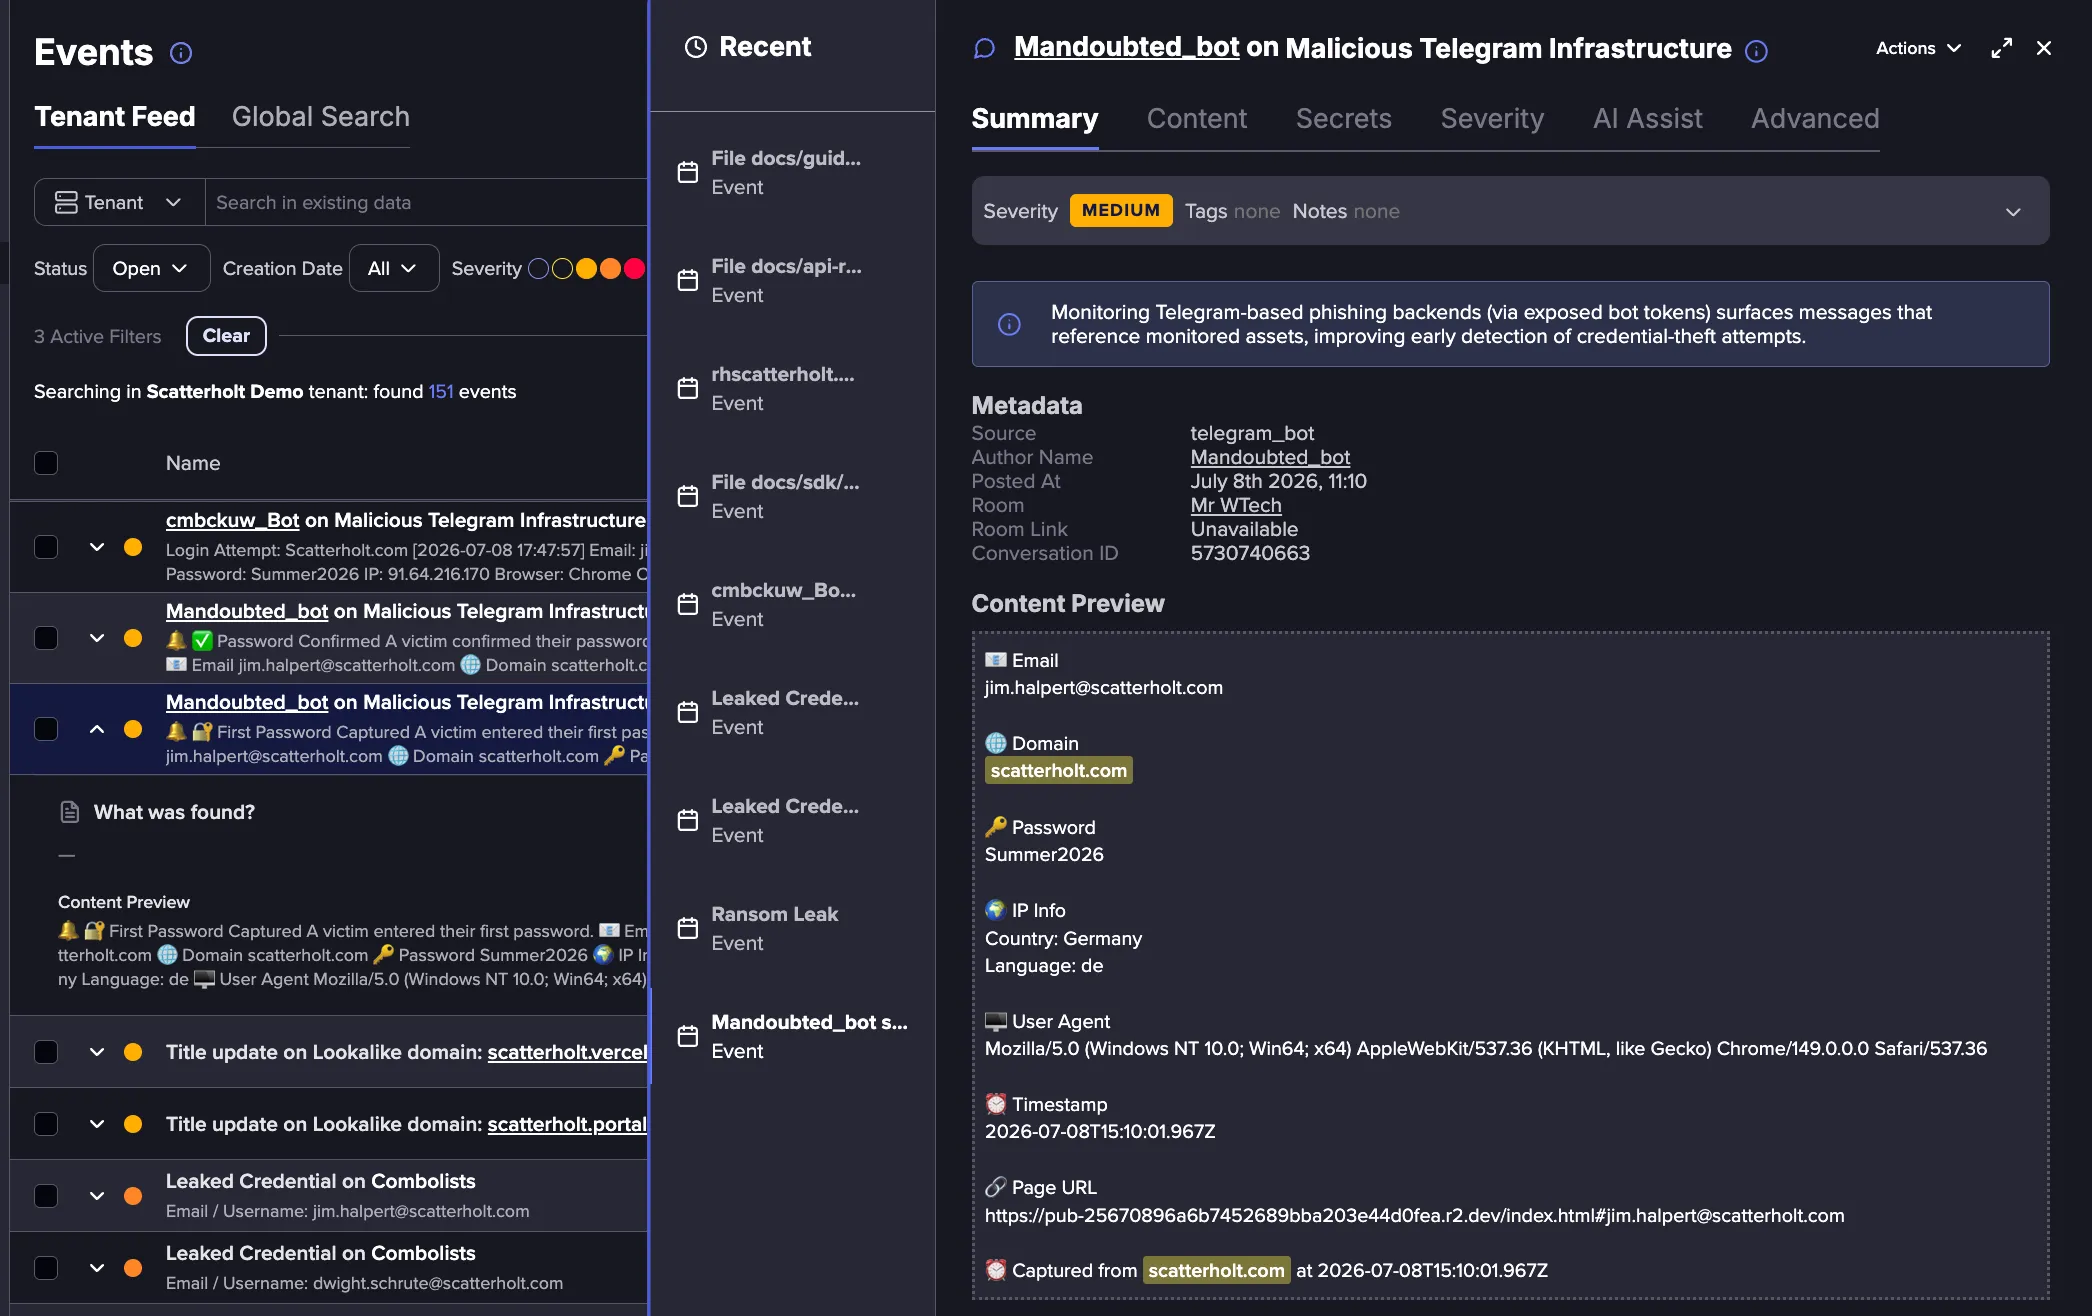The image size is (2092, 1316).
Task: Open the Creation Date All dropdown
Action: 393,268
